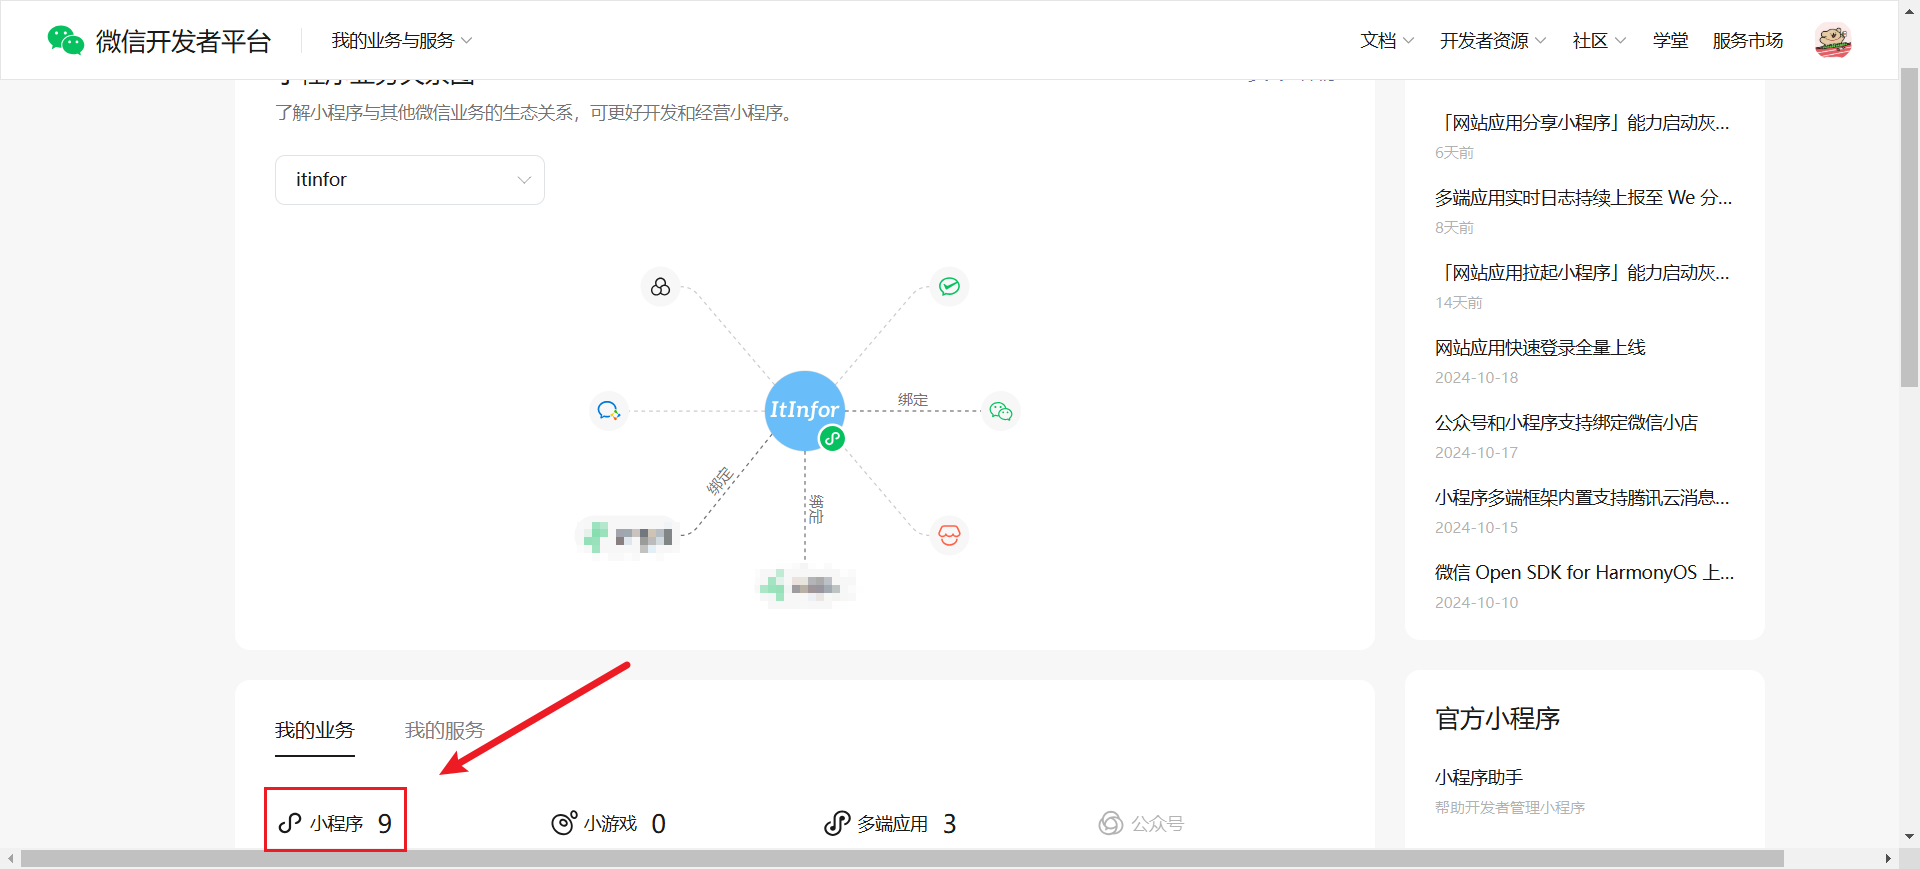Screen dimensions: 1920x869
Task: Click the 官方小程序 heading
Action: tap(1498, 719)
